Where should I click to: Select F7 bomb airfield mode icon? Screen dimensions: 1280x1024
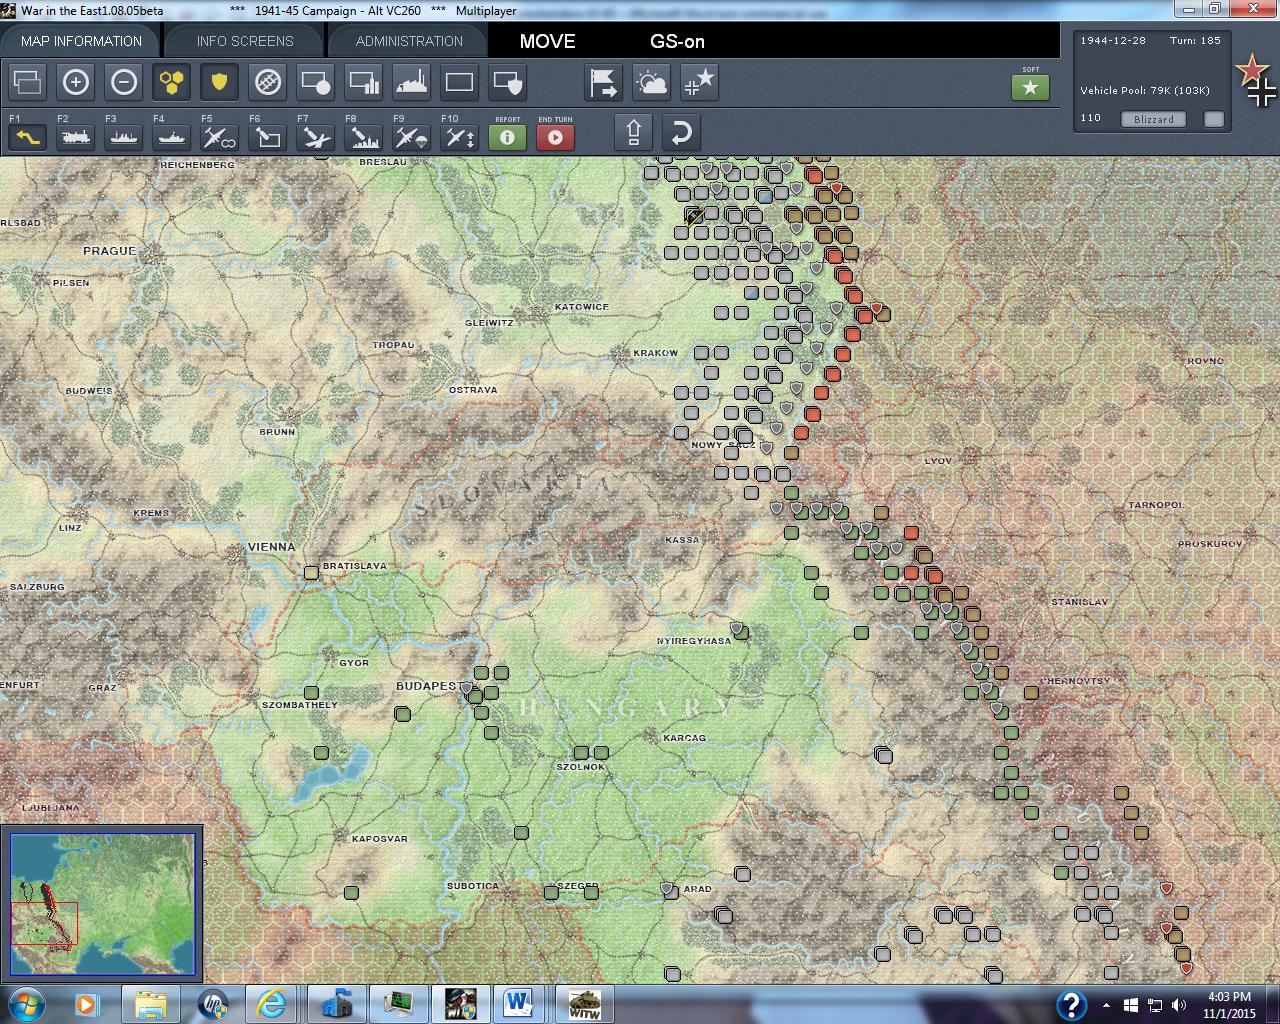(x=316, y=137)
